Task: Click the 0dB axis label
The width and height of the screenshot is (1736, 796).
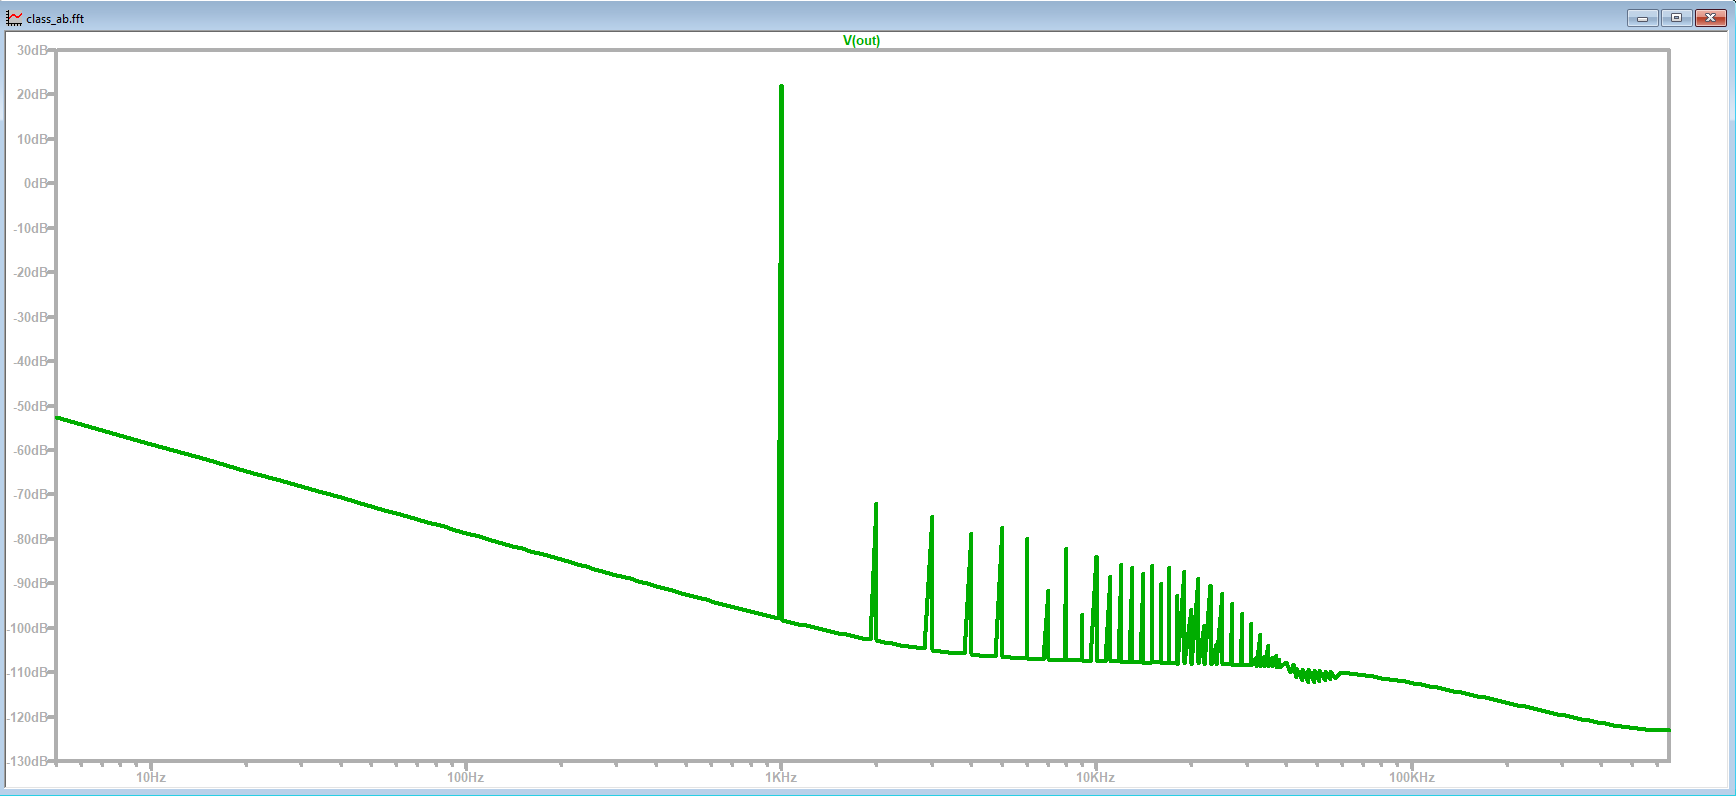Action: 36,184
